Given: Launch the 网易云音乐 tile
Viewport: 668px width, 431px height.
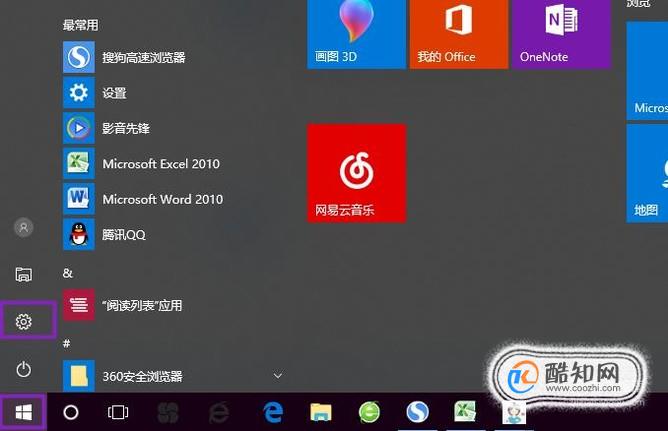Looking at the screenshot, I should coord(356,173).
